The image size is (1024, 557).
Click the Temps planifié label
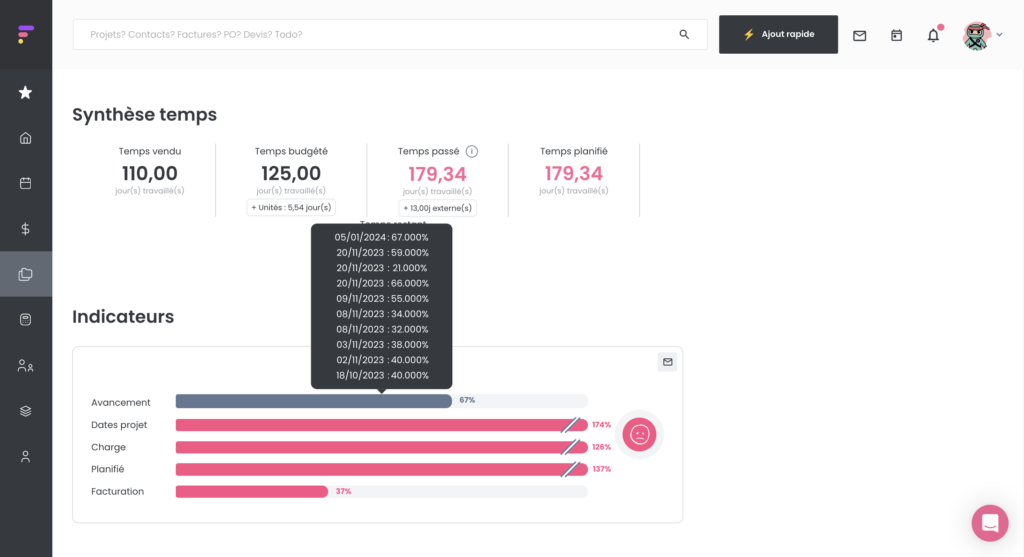coord(573,151)
